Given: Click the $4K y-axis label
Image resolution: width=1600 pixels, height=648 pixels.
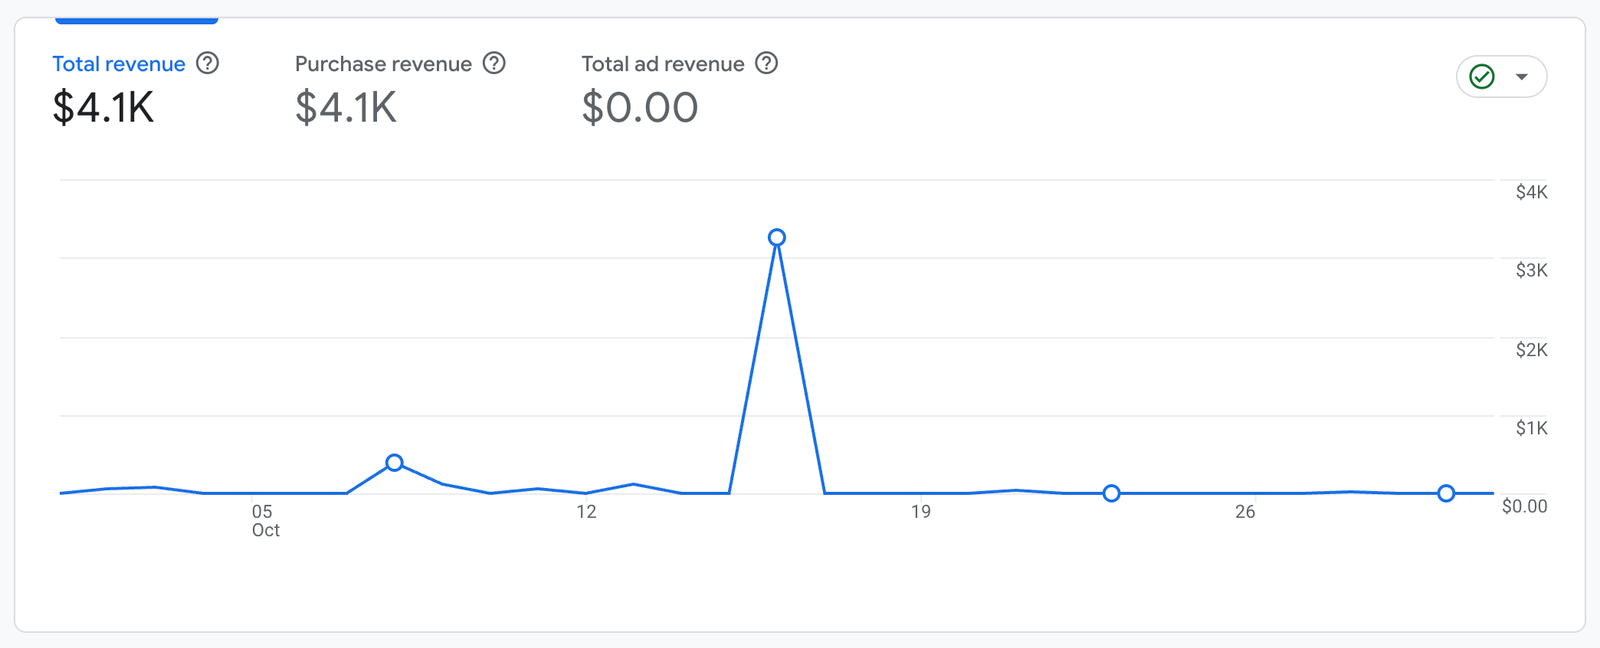Looking at the screenshot, I should pos(1531,192).
